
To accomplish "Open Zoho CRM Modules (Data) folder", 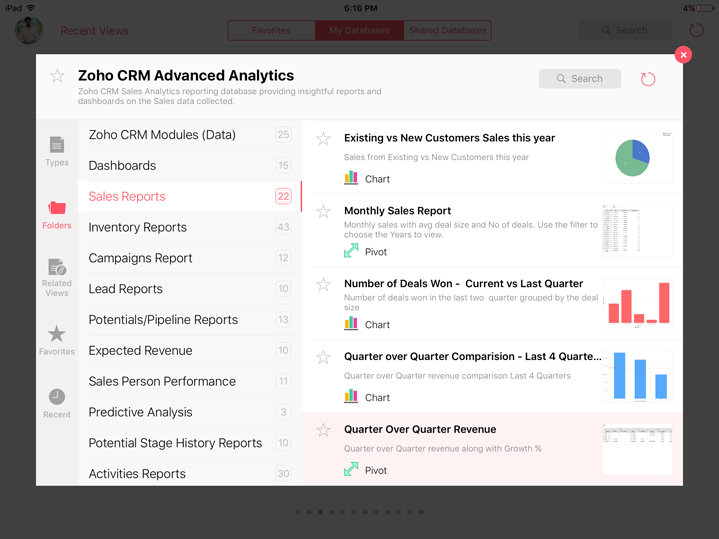I will pyautogui.click(x=190, y=135).
